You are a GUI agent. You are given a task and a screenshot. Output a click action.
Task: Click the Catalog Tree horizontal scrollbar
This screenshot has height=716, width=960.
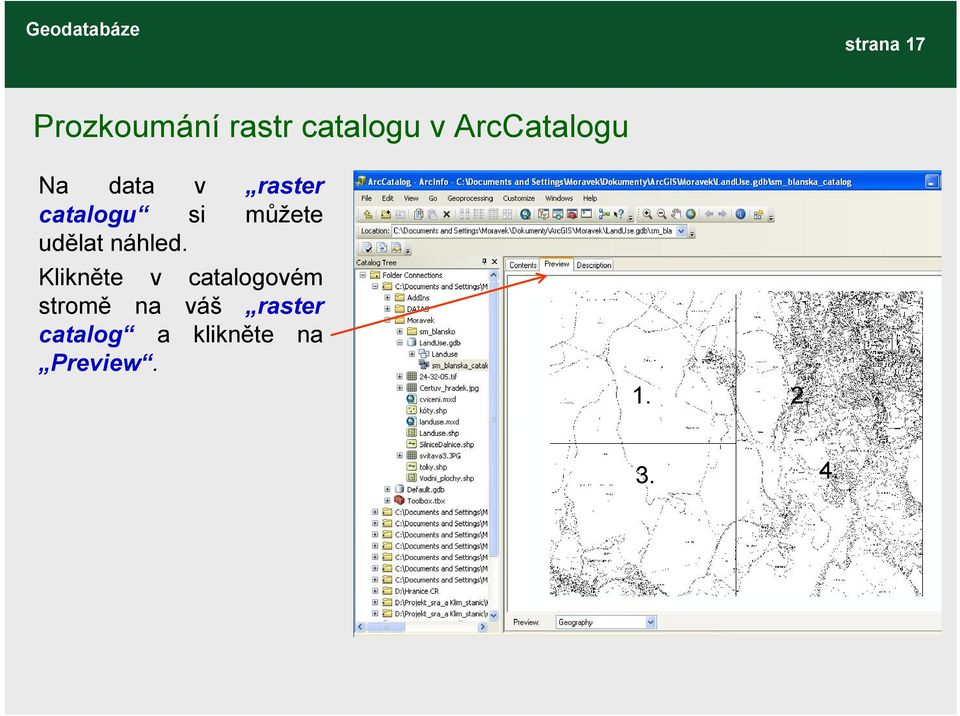click(421, 627)
